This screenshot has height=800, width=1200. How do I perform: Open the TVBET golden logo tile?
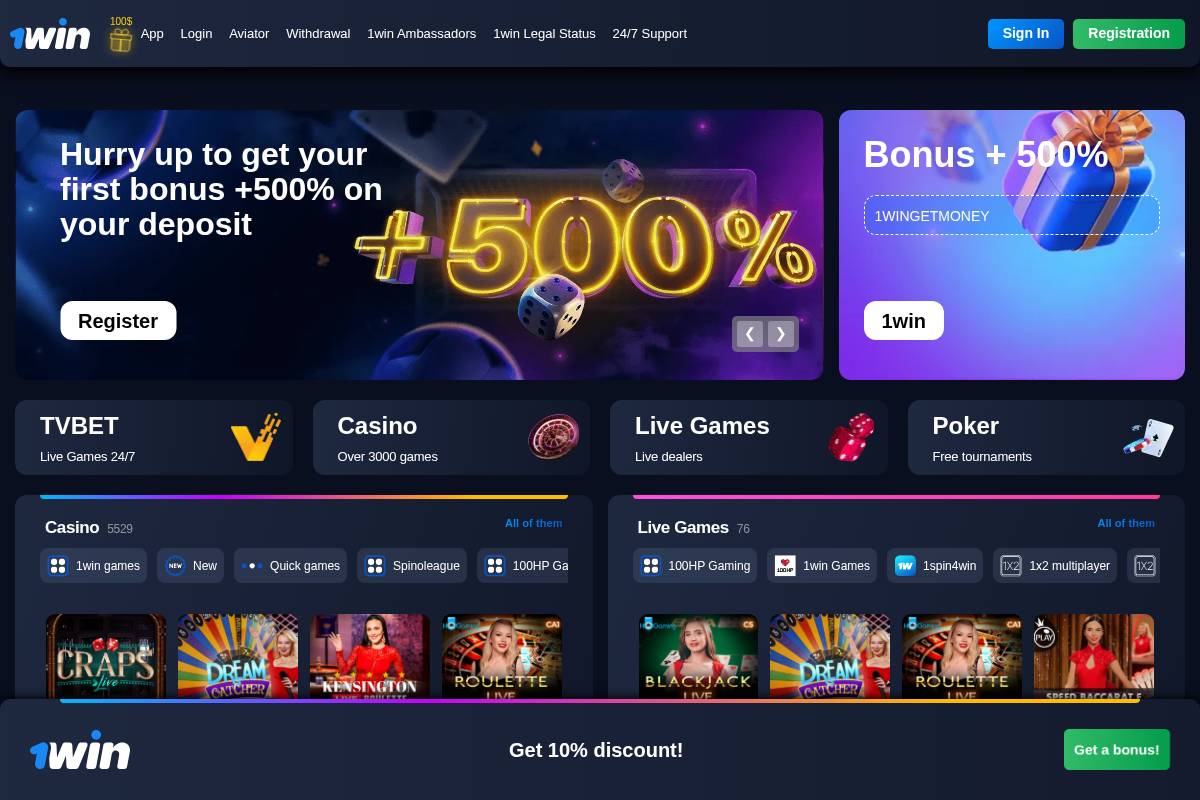coord(255,438)
